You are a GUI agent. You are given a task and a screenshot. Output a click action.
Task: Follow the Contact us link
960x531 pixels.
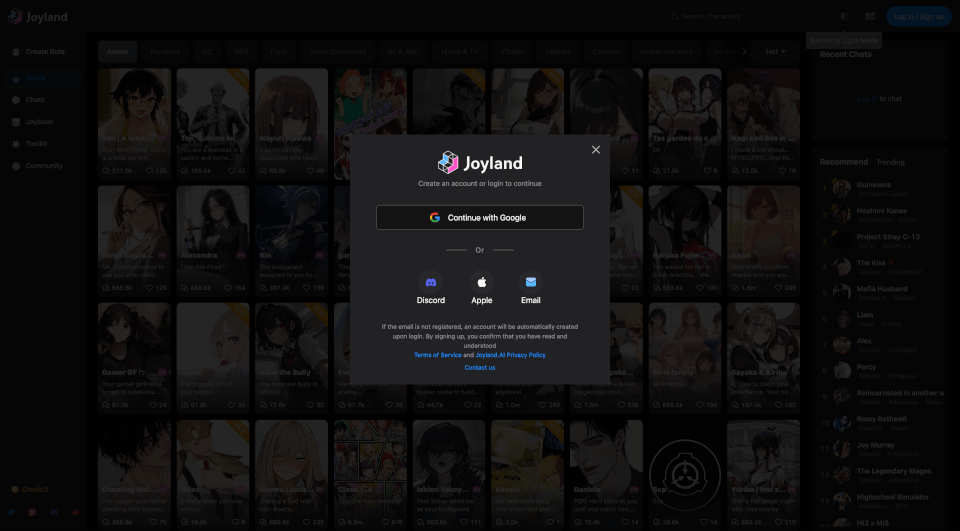click(479, 367)
